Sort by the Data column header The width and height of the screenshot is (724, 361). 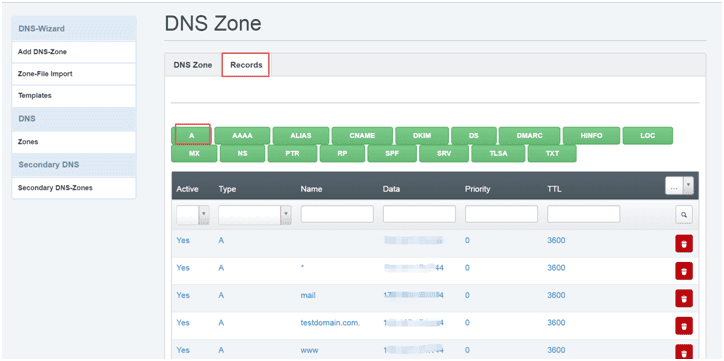click(x=391, y=189)
